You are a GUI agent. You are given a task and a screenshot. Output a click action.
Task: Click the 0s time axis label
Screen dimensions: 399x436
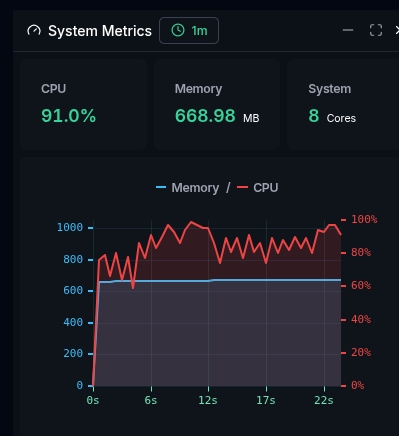pos(93,400)
